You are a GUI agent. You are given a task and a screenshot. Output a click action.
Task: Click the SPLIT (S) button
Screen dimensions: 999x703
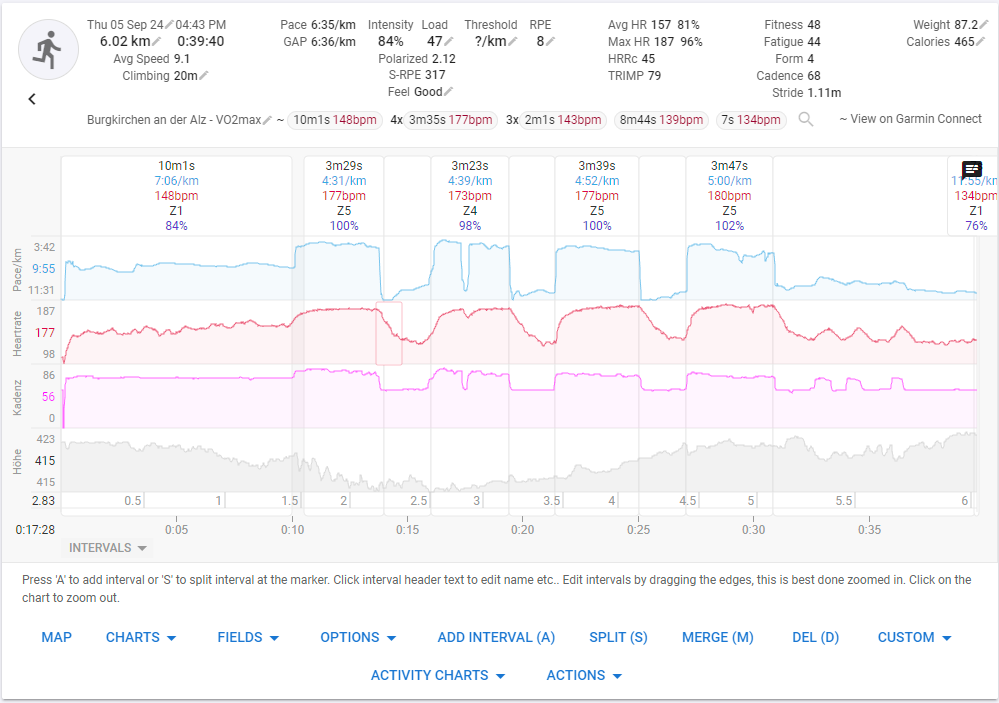click(x=618, y=637)
